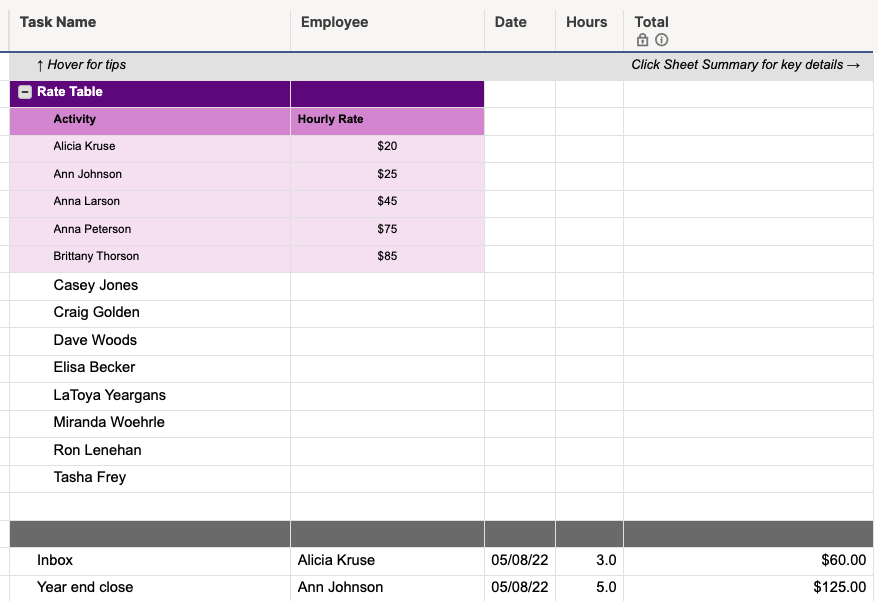Viewport: 878px width, 601px height.
Task: Click the lock icon in the Total column
Action: click(642, 40)
